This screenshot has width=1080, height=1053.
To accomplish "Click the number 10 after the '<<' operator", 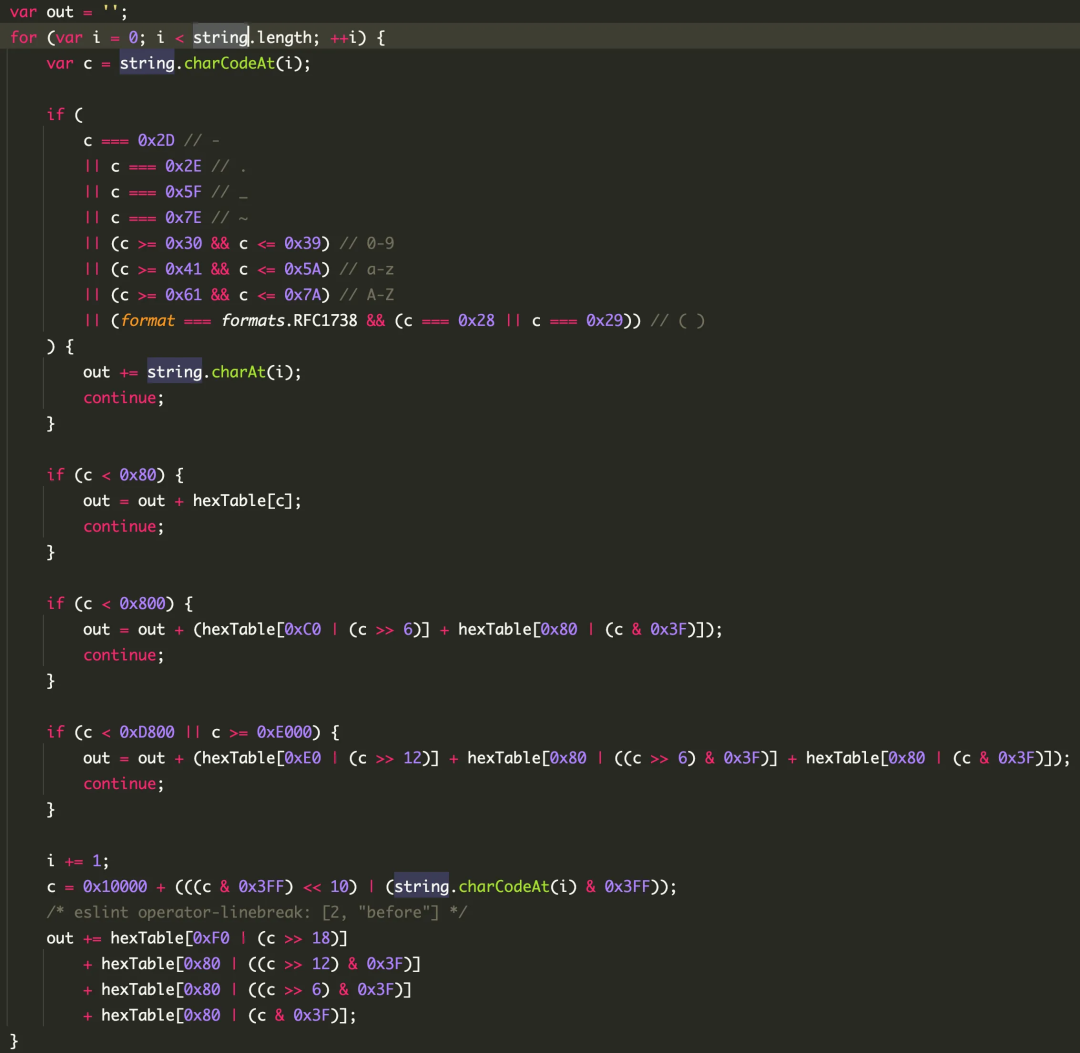I will [340, 887].
